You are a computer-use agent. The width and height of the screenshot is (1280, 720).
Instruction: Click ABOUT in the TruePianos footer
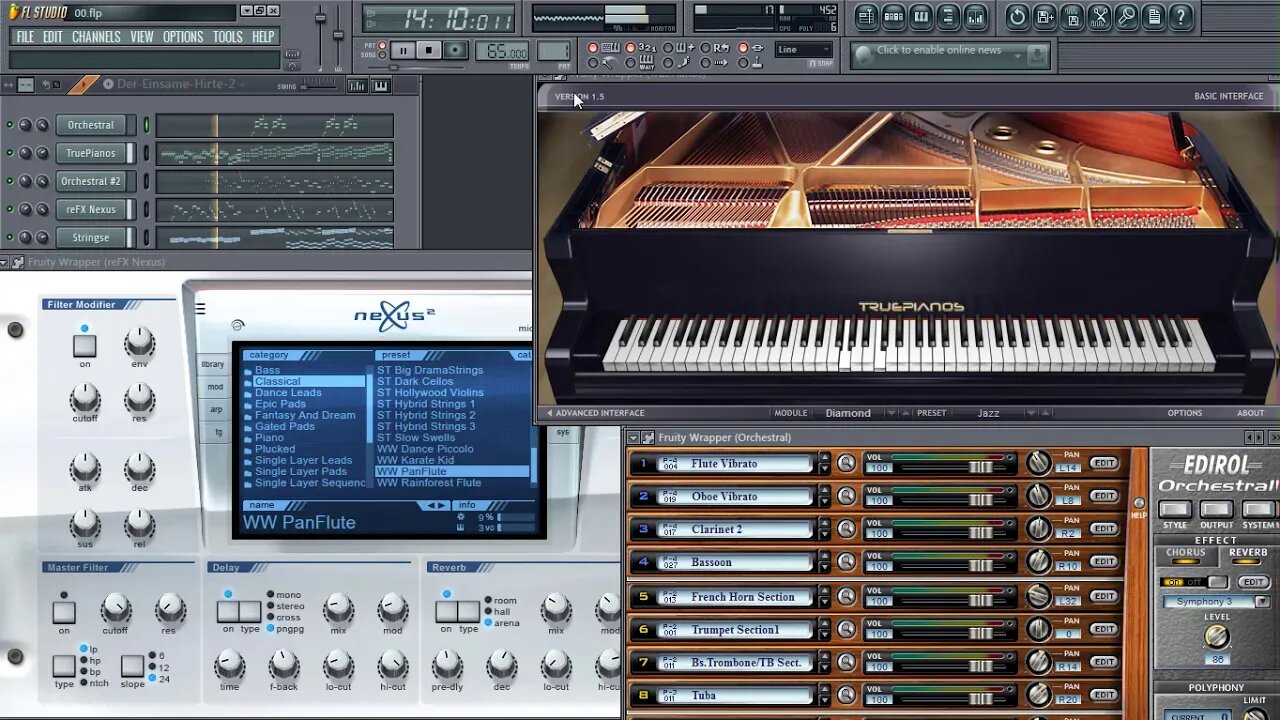(x=1251, y=413)
